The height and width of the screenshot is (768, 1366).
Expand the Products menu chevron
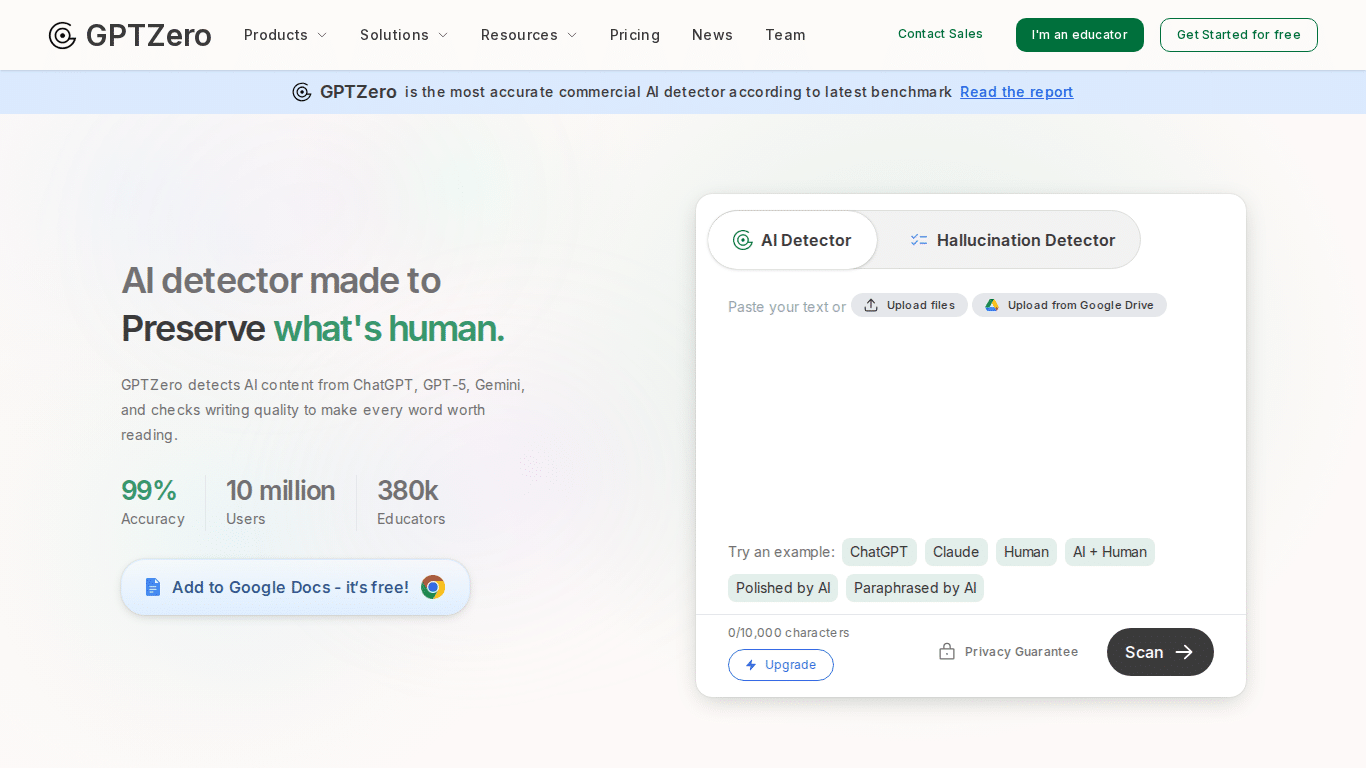(322, 35)
